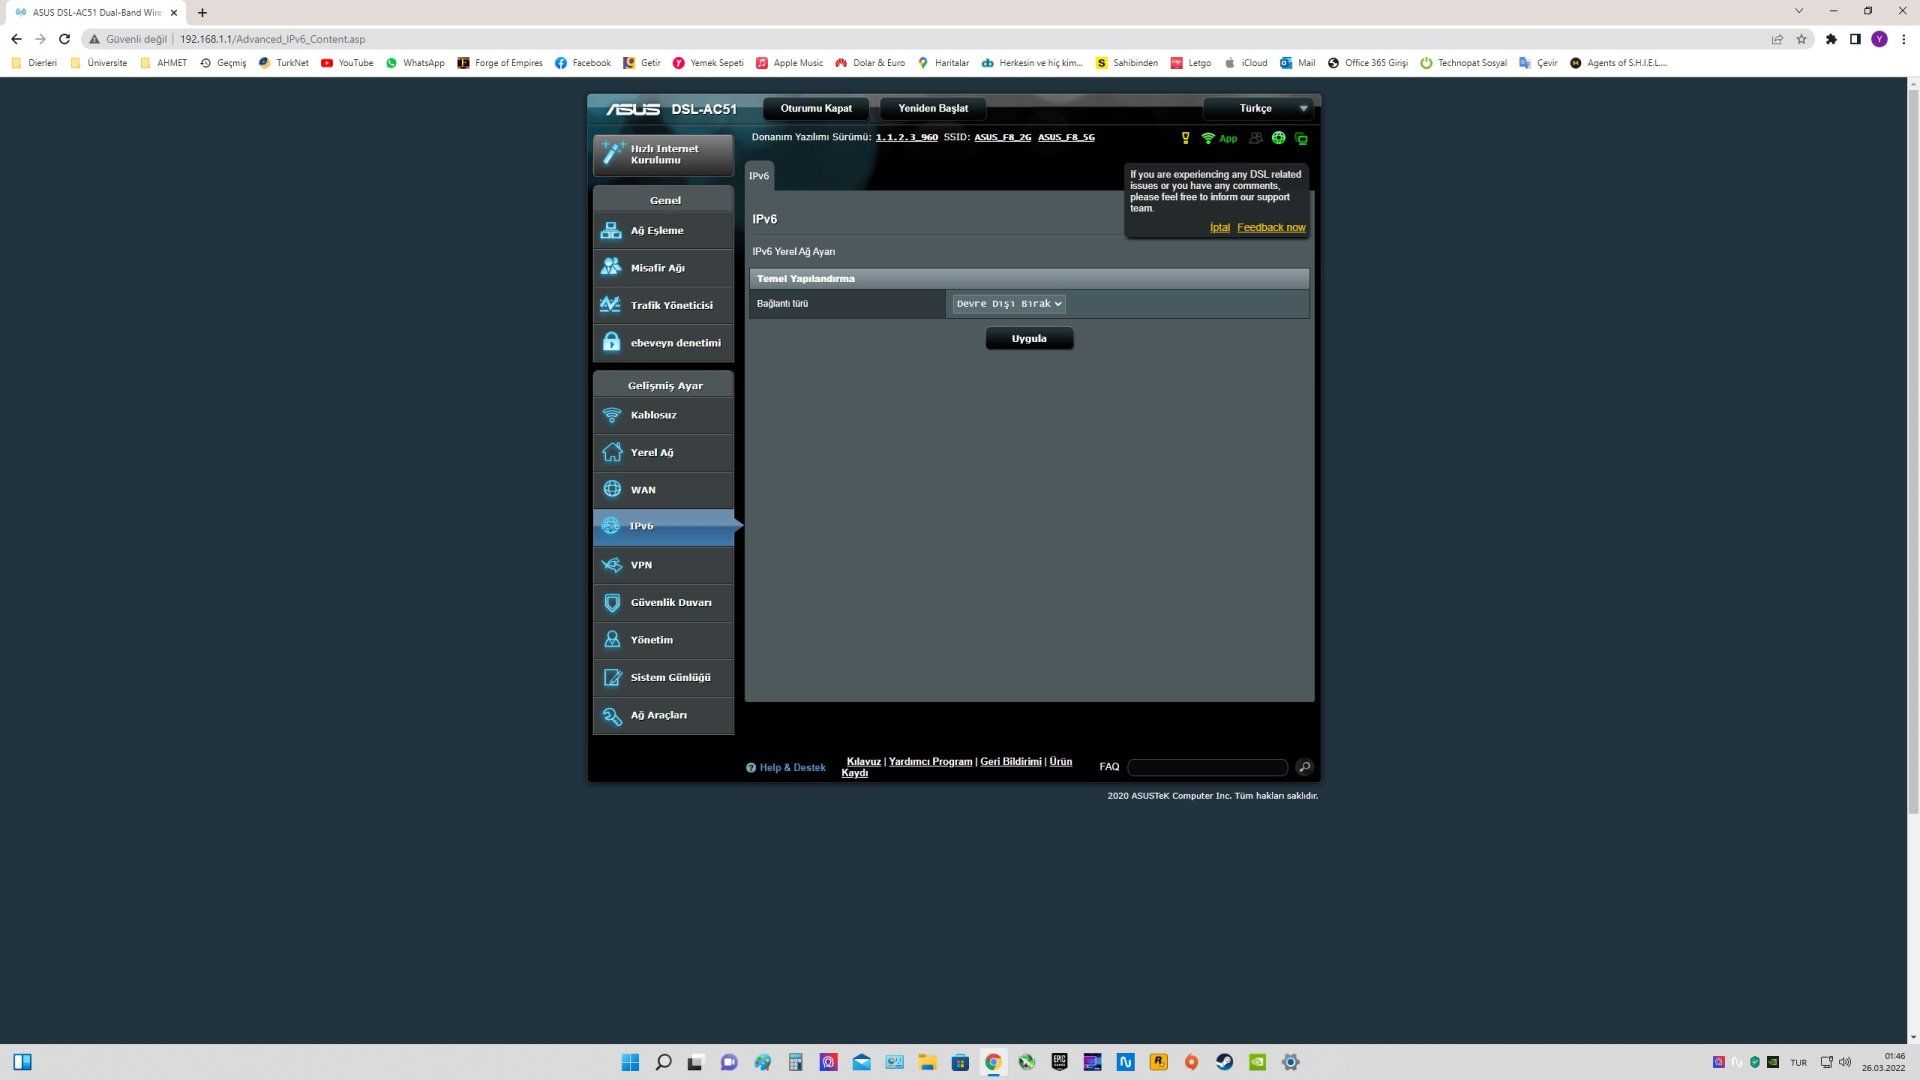Viewport: 1920px width, 1080px height.
Task: Open ebeveyn denetimi parental controls
Action: click(611, 343)
